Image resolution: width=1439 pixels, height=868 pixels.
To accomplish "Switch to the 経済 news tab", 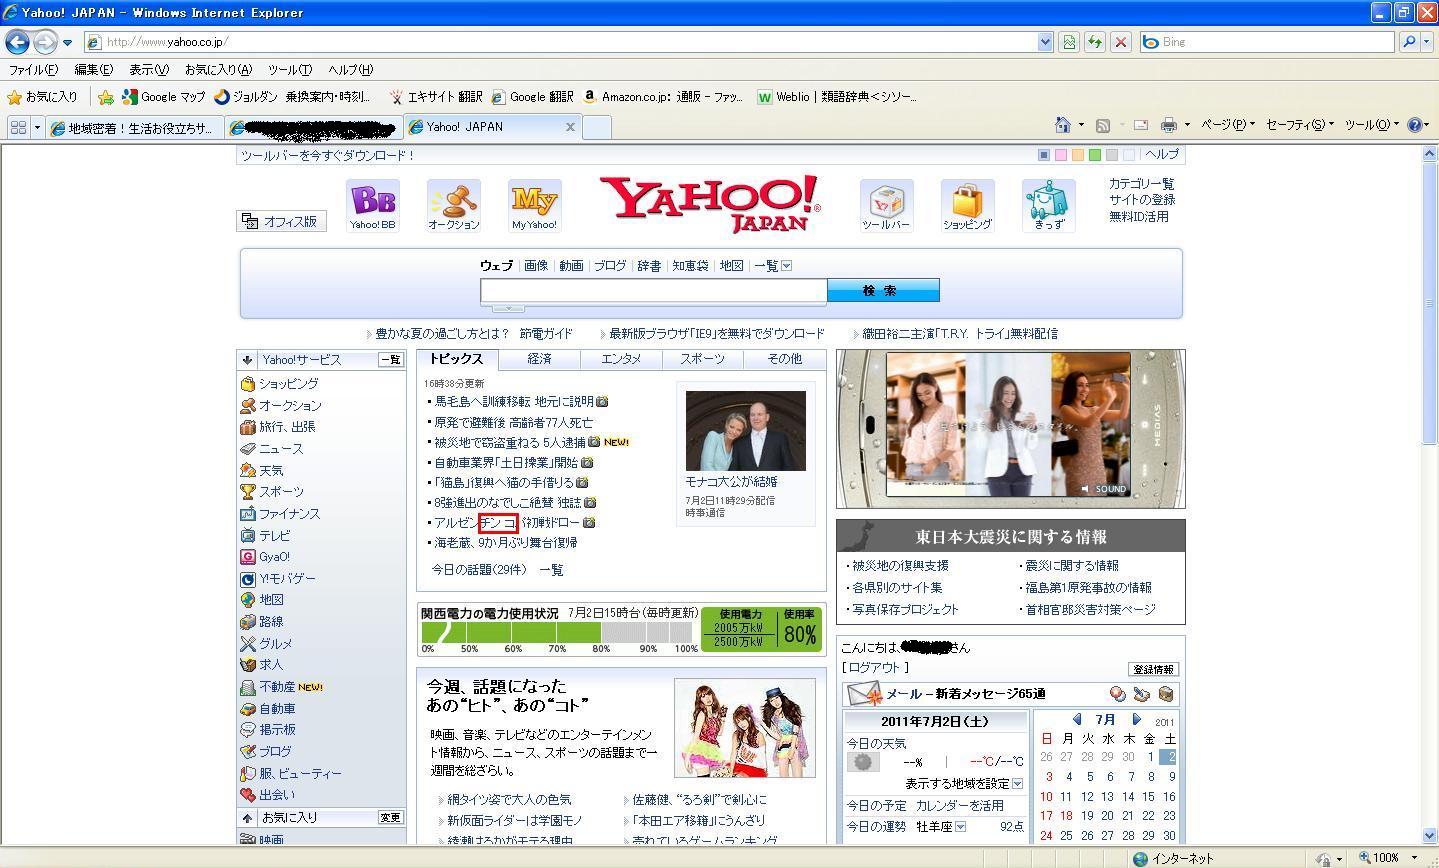I will [539, 359].
